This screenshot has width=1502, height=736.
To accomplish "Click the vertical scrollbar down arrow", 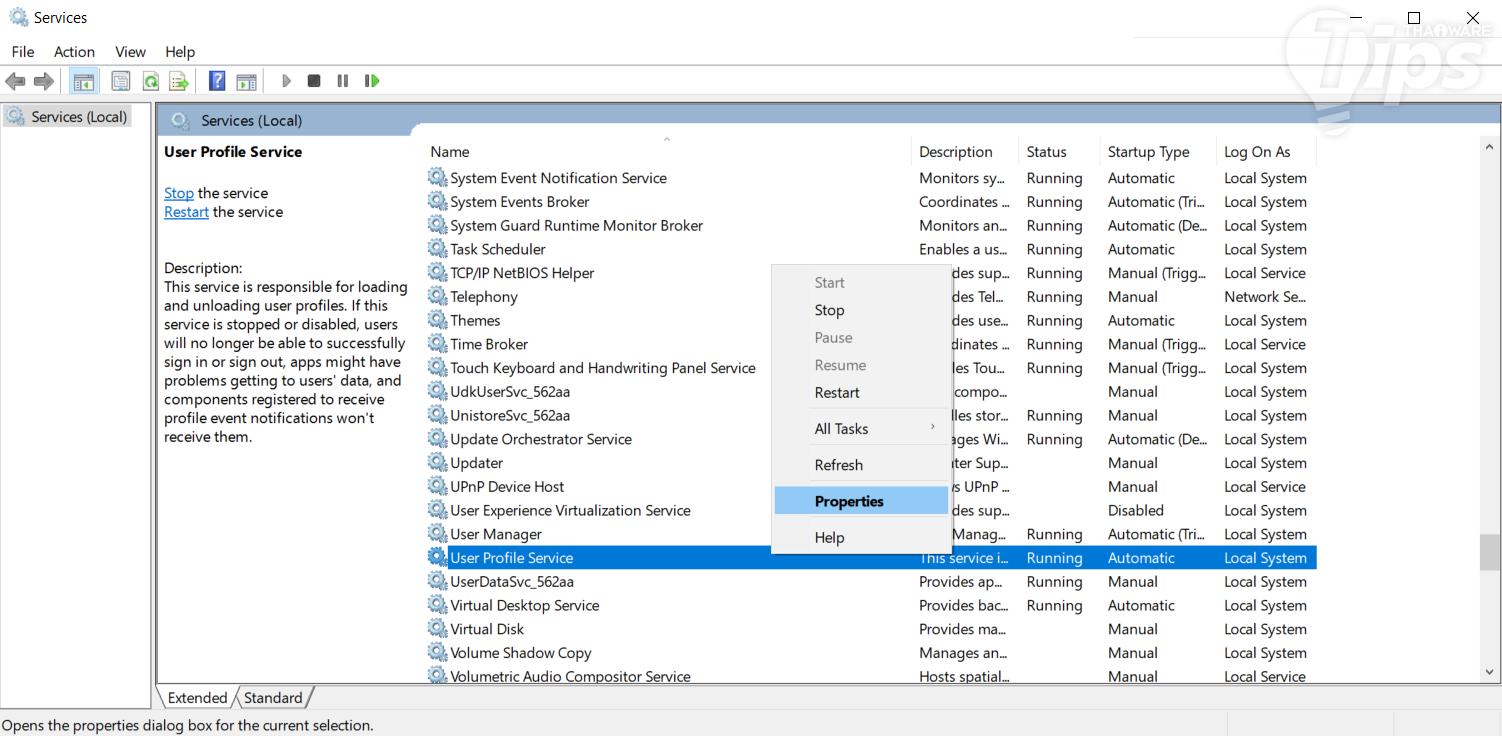I will 1490,673.
